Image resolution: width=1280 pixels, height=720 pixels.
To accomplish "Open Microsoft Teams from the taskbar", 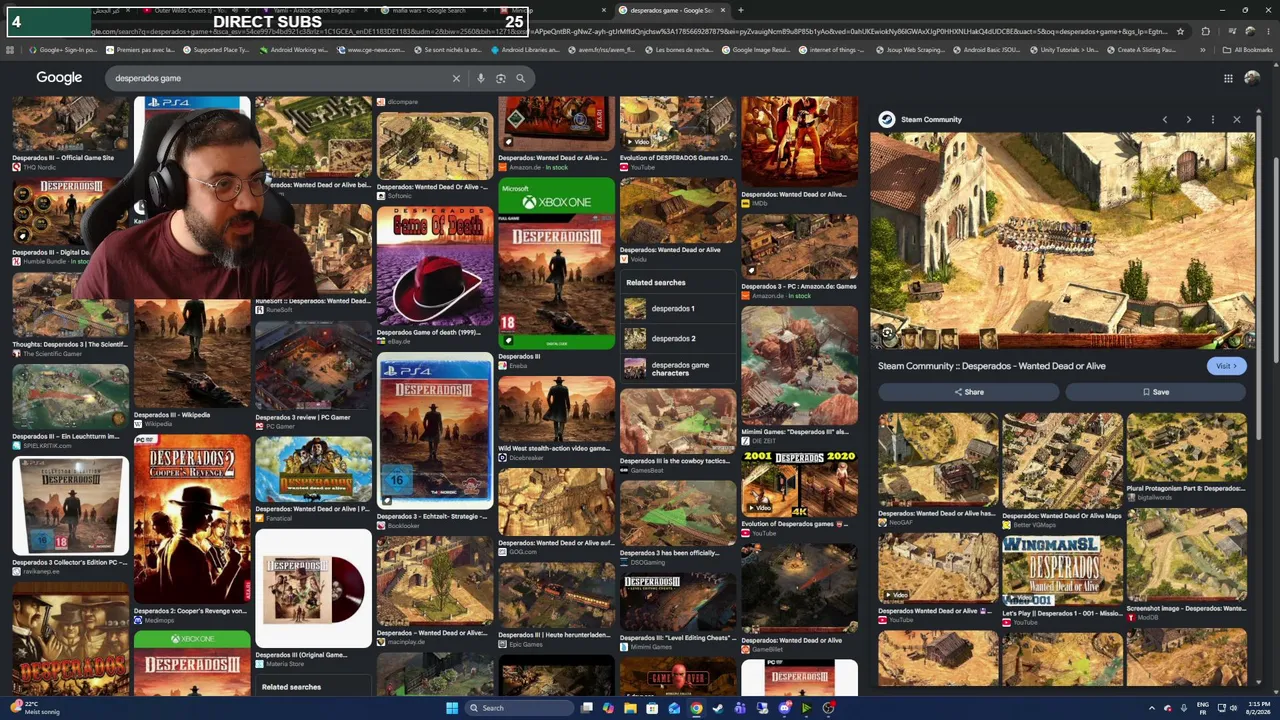I will coord(740,708).
